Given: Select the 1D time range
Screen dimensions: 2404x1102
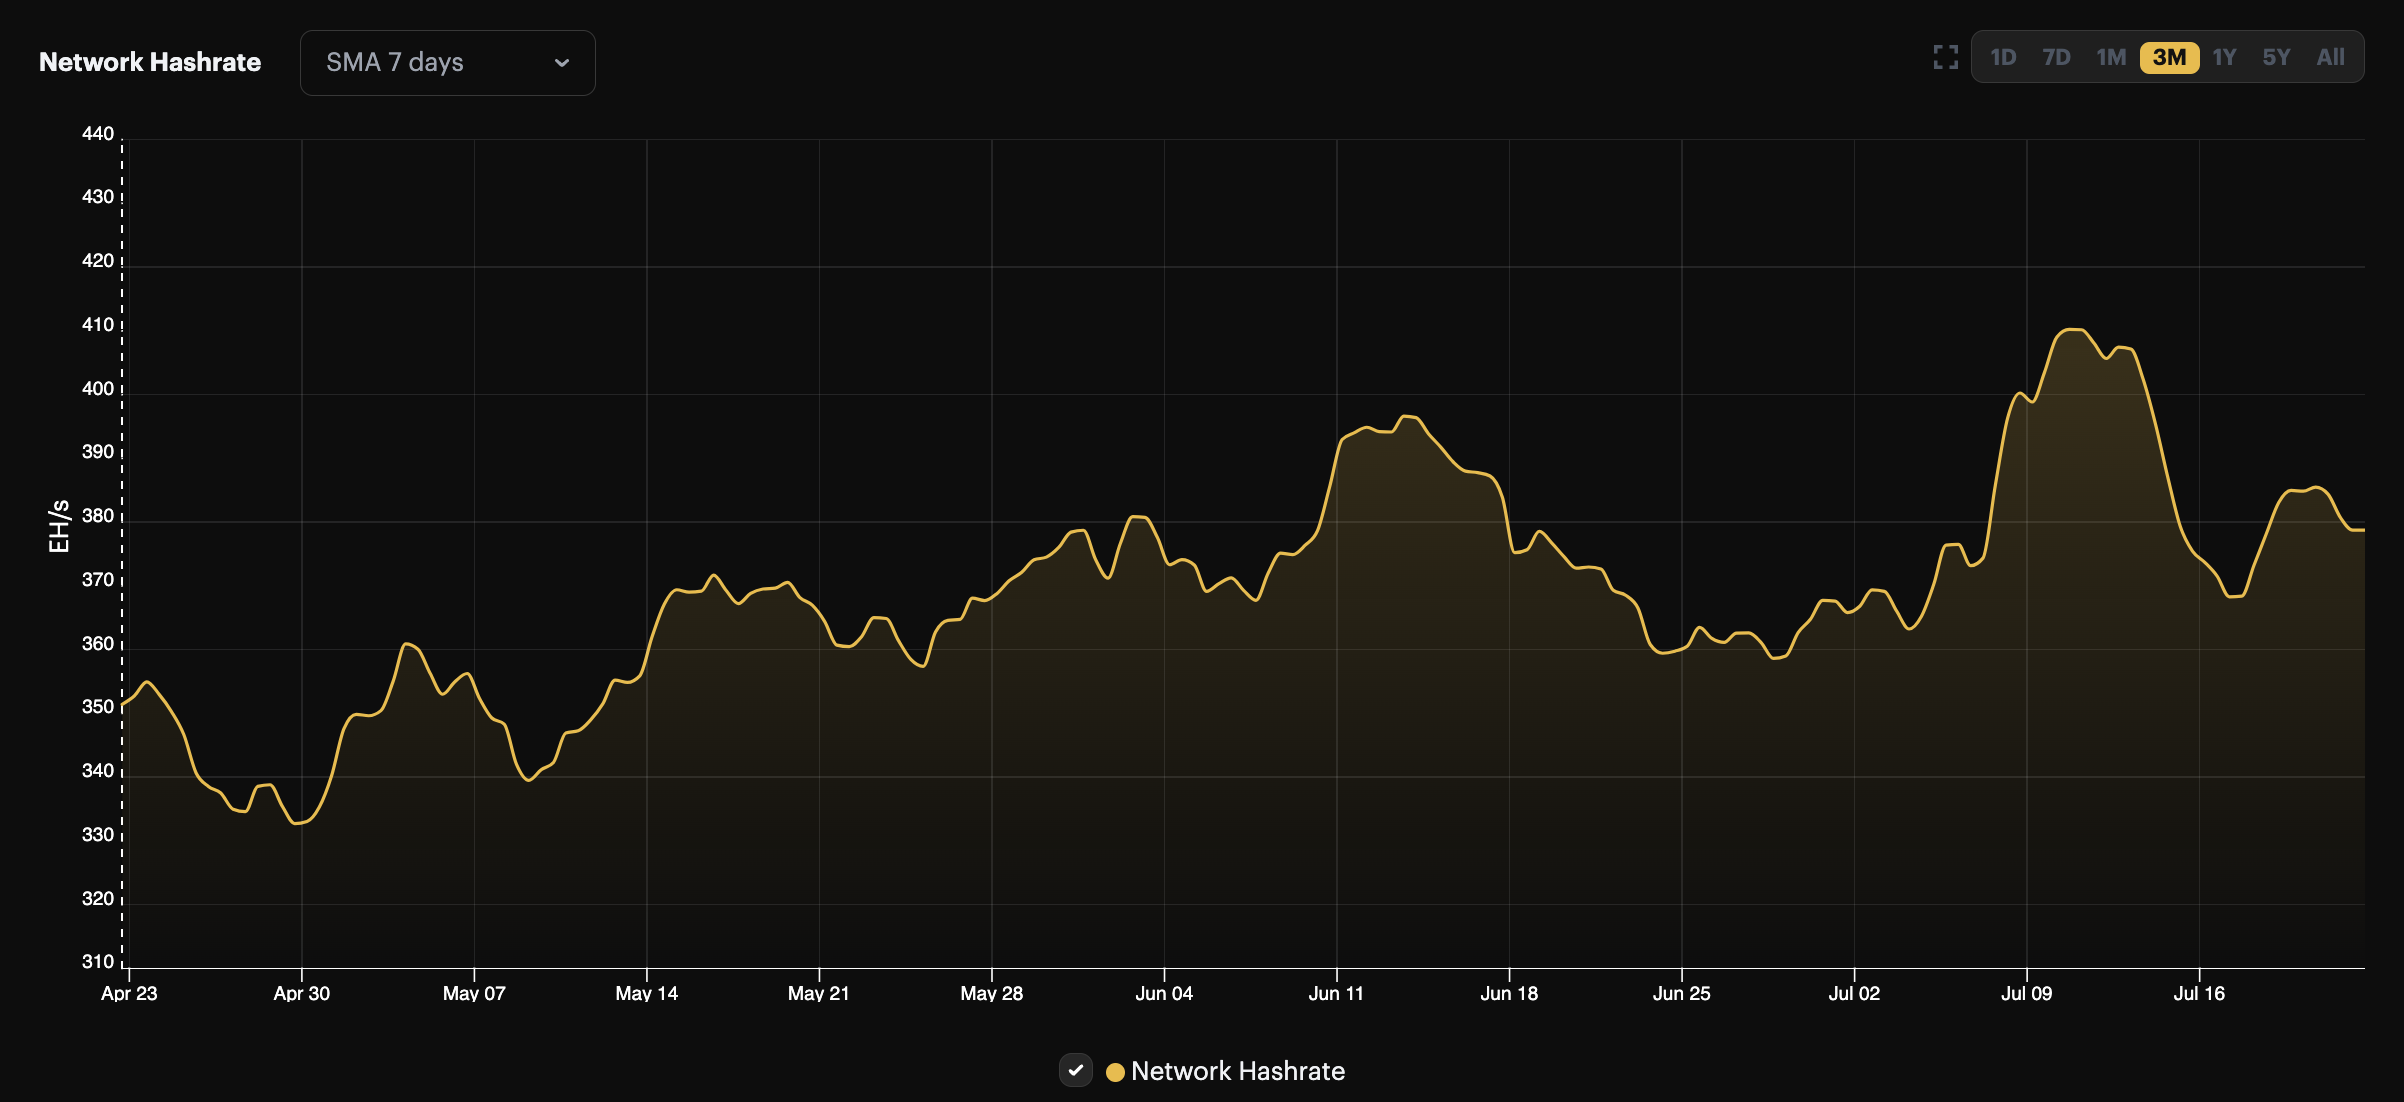Looking at the screenshot, I should (x=2006, y=57).
